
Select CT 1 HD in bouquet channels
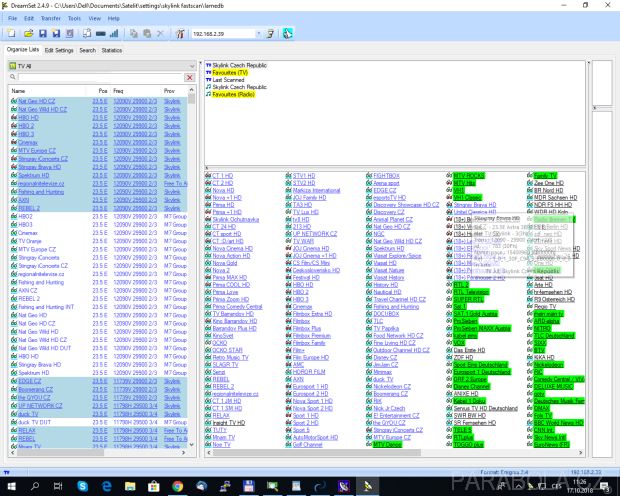click(222, 176)
